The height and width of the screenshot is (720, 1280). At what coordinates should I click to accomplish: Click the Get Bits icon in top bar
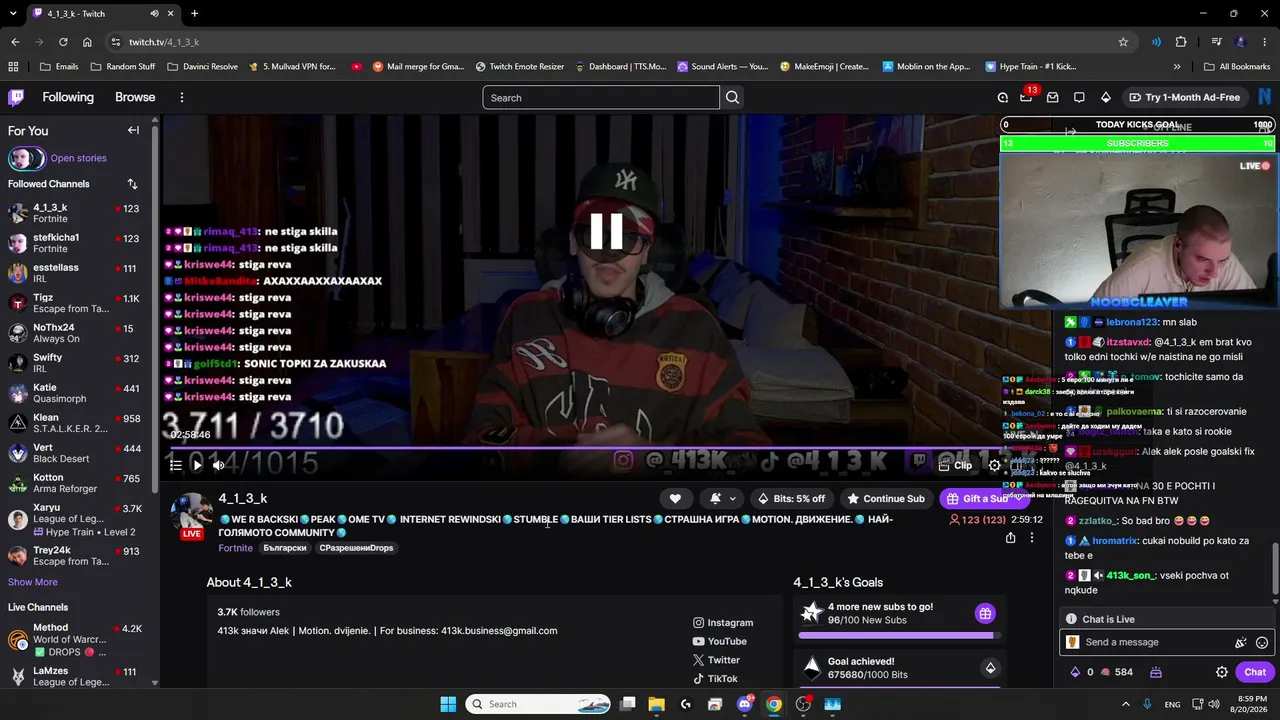tap(1105, 97)
